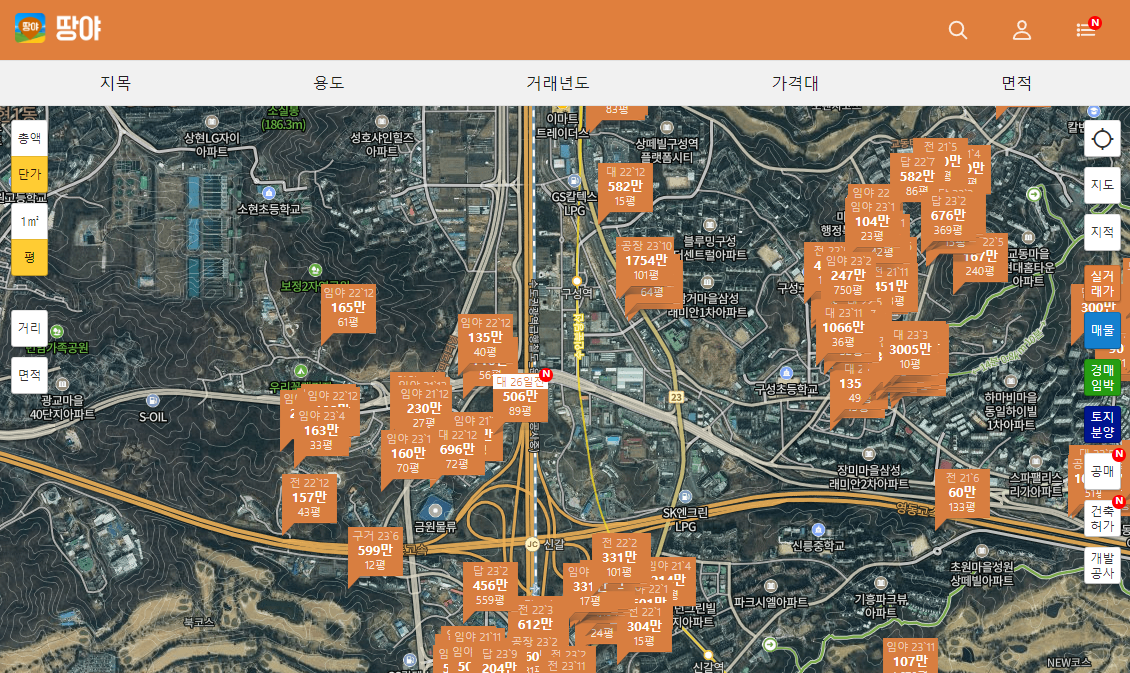Open the user account profile icon
The height and width of the screenshot is (673, 1130).
click(1022, 30)
